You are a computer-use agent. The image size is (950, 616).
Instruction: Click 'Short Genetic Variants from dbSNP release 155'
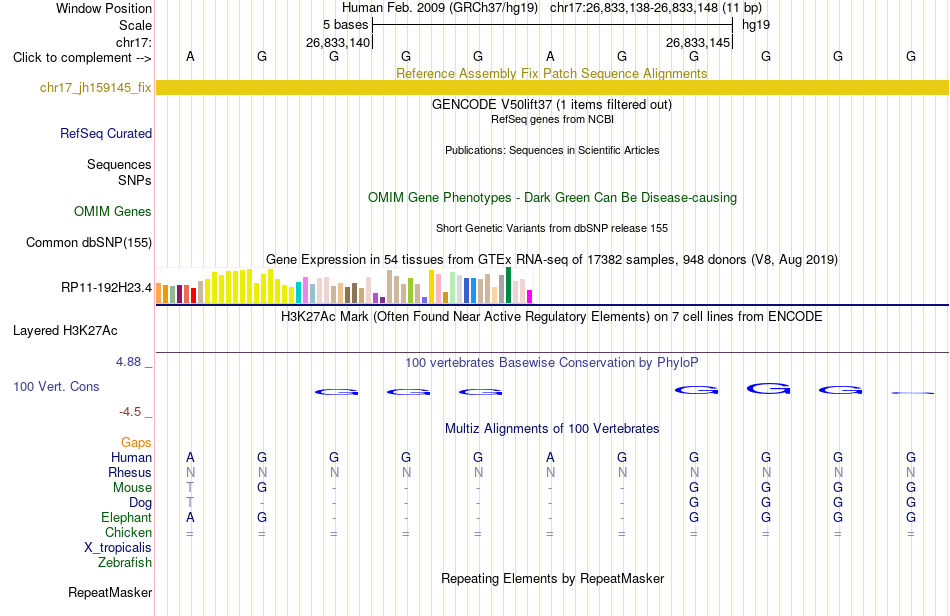pyautogui.click(x=552, y=228)
